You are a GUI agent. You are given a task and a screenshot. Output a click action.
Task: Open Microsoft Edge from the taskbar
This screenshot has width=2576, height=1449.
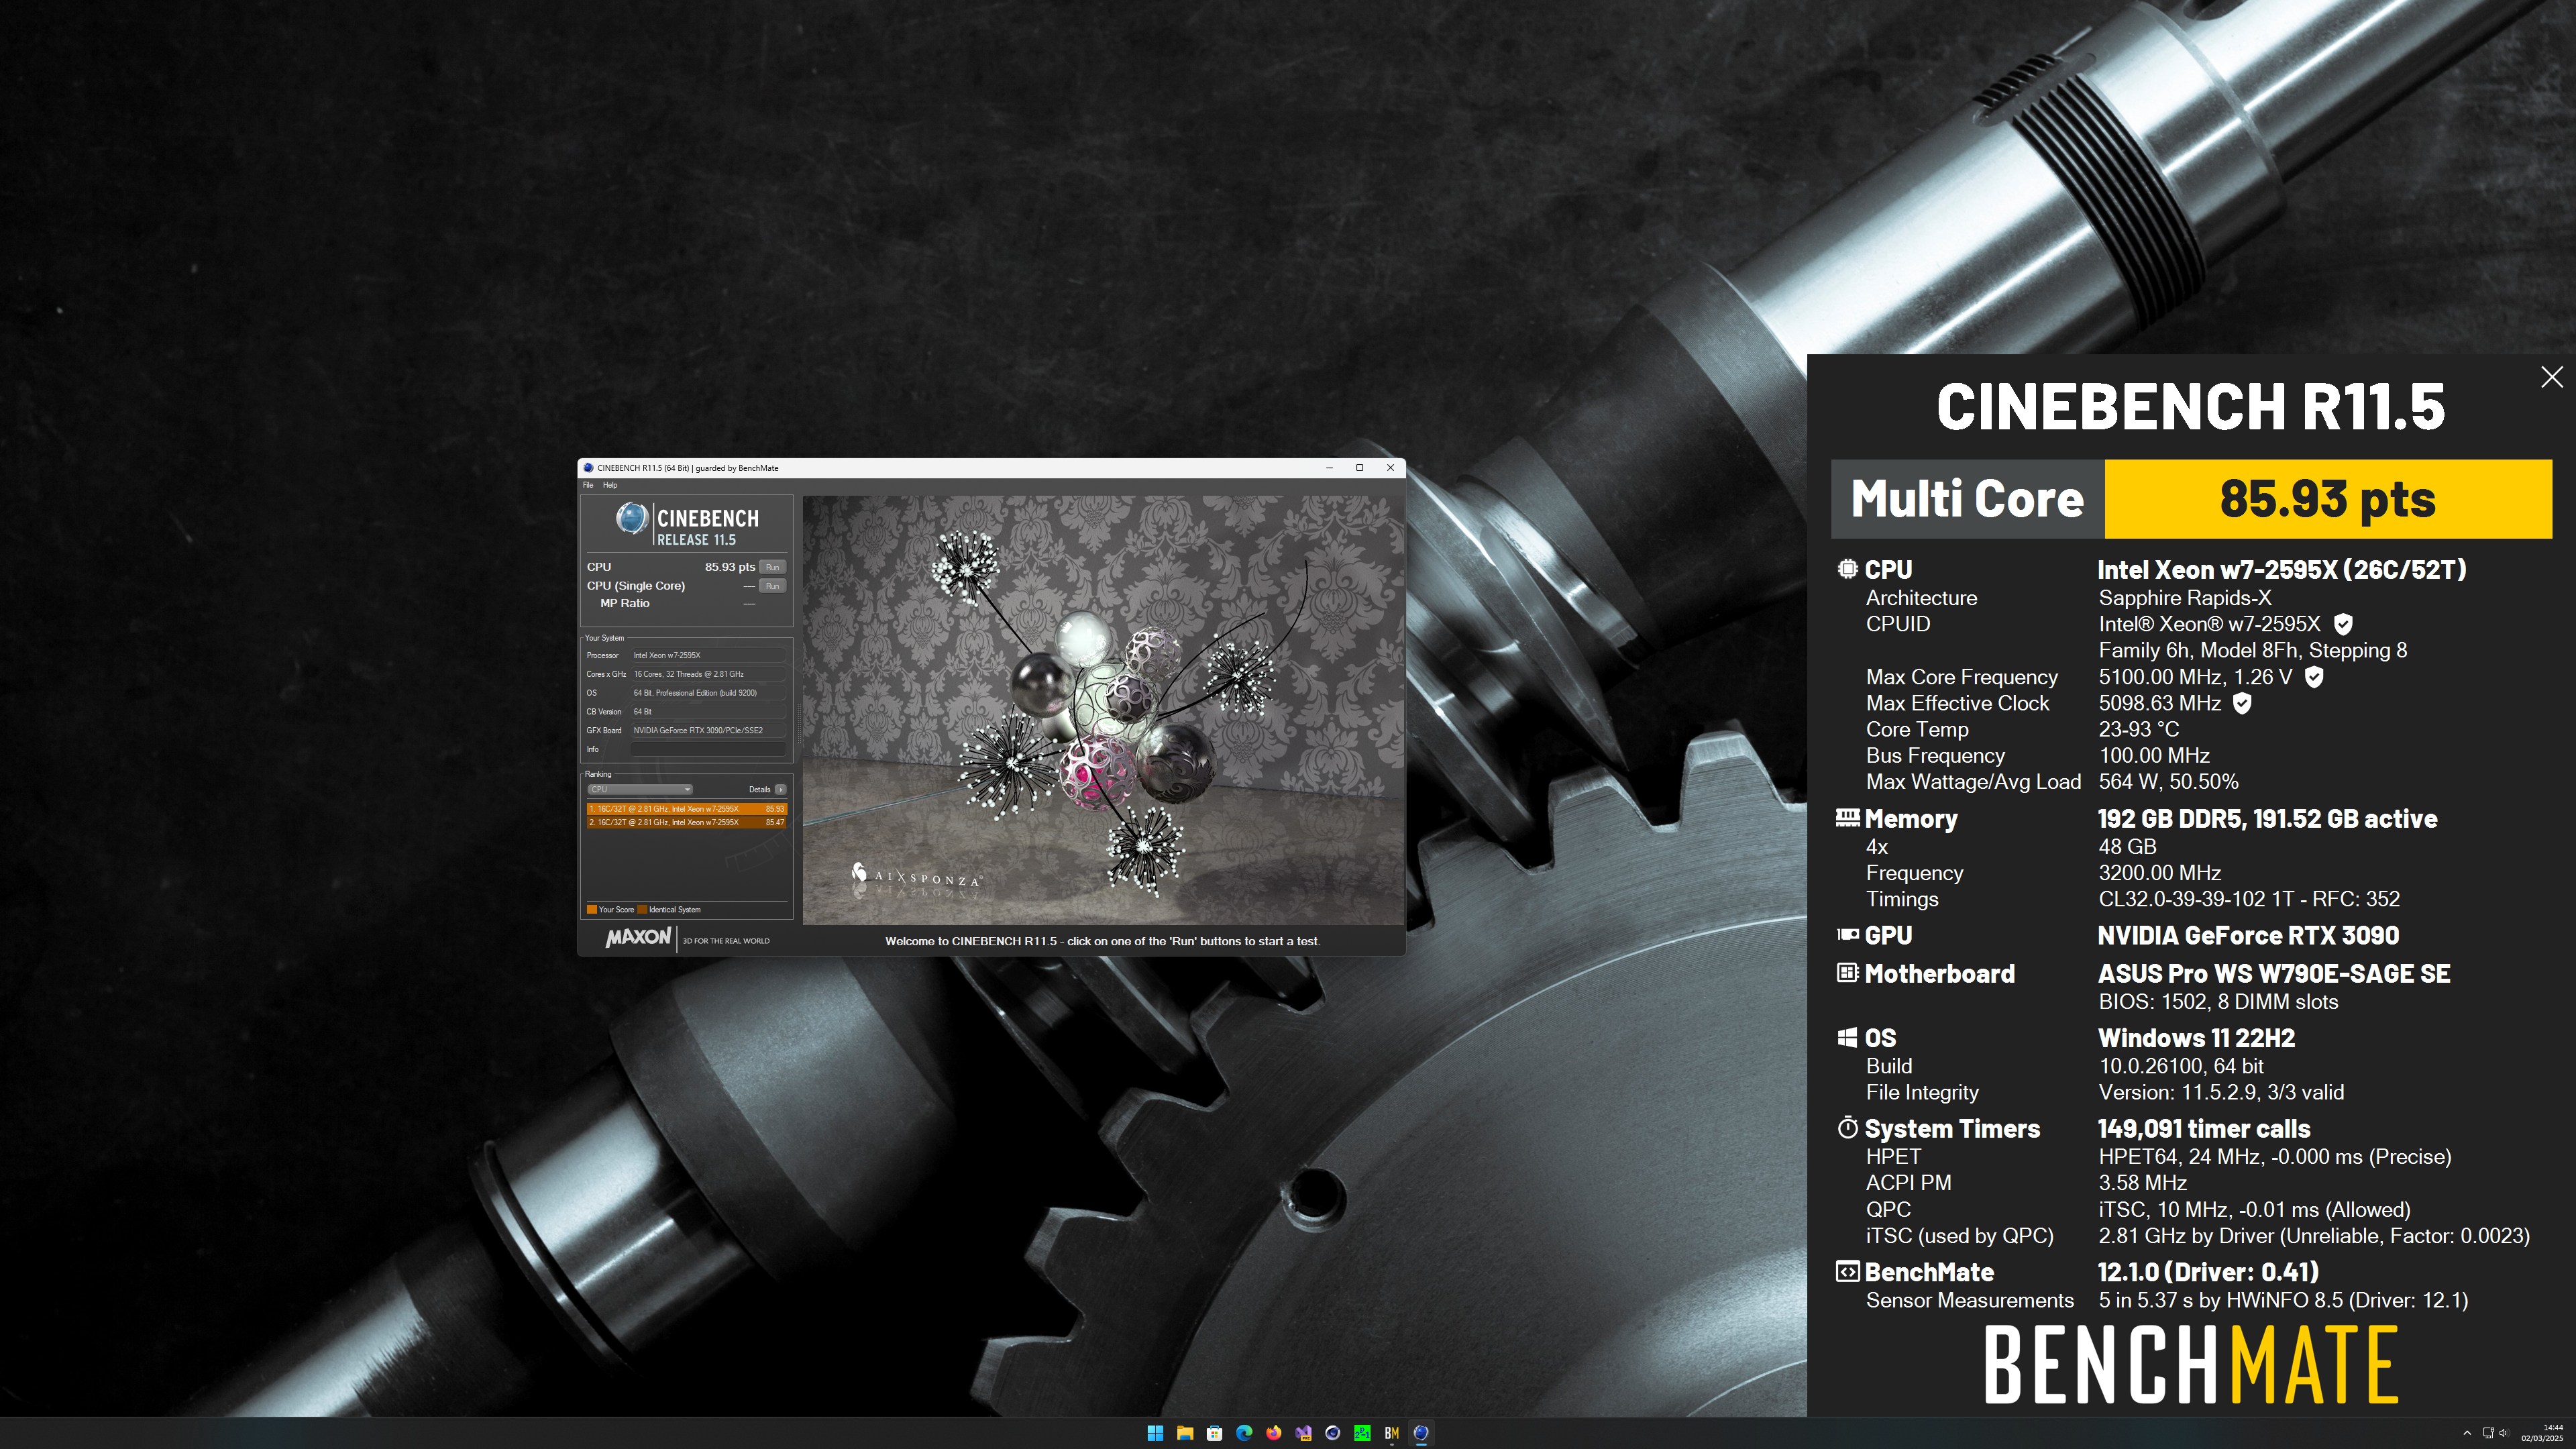(1244, 1432)
